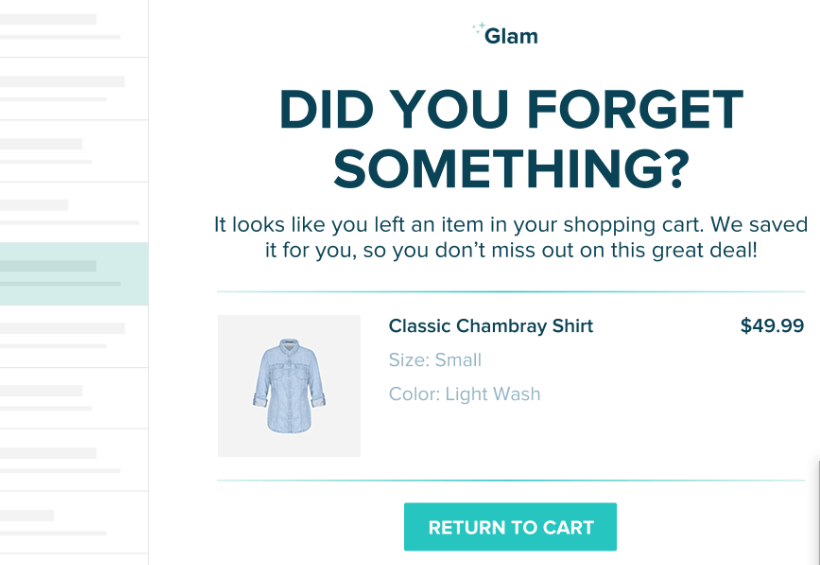Open the second email row in the sidebar
The height and width of the screenshot is (565, 820).
pyautogui.click(x=74, y=88)
